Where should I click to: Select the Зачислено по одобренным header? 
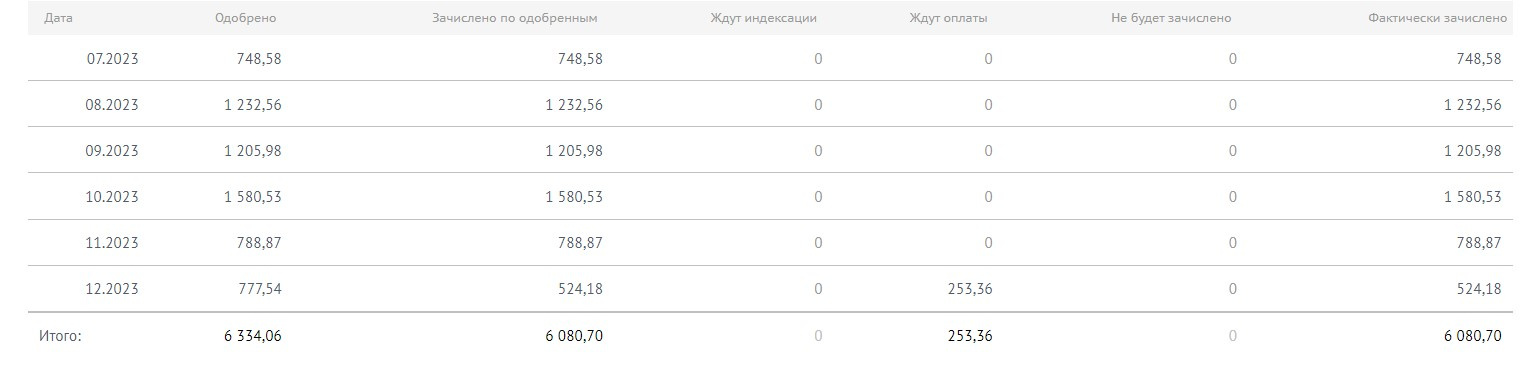[x=515, y=18]
